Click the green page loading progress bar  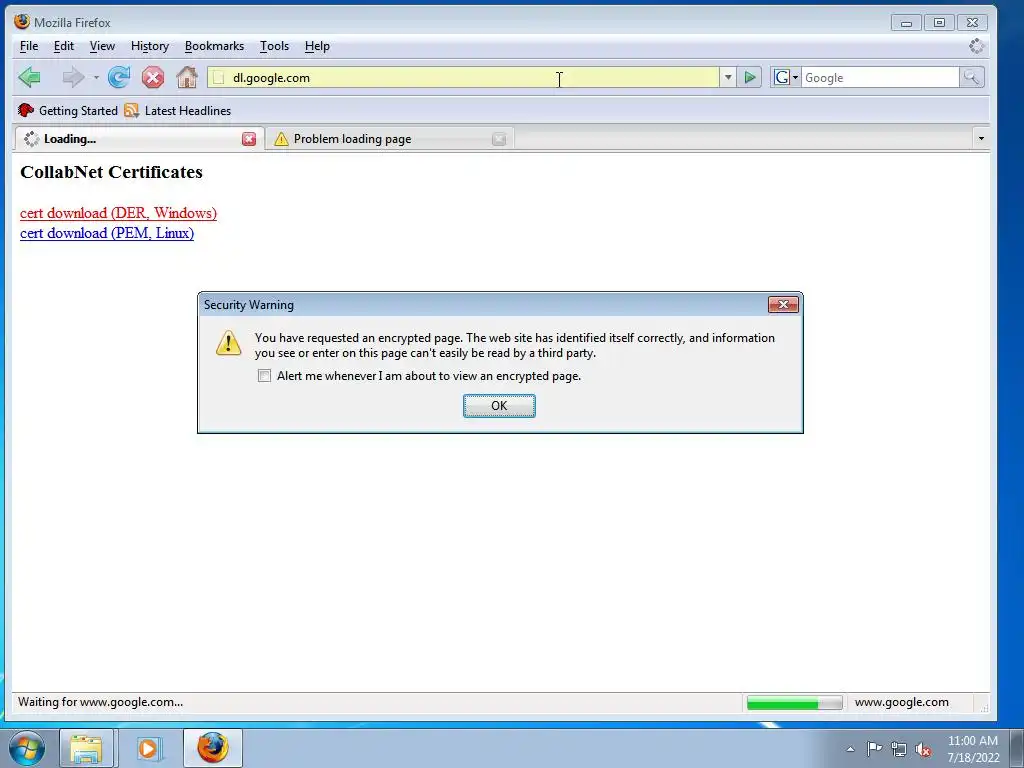[794, 703]
